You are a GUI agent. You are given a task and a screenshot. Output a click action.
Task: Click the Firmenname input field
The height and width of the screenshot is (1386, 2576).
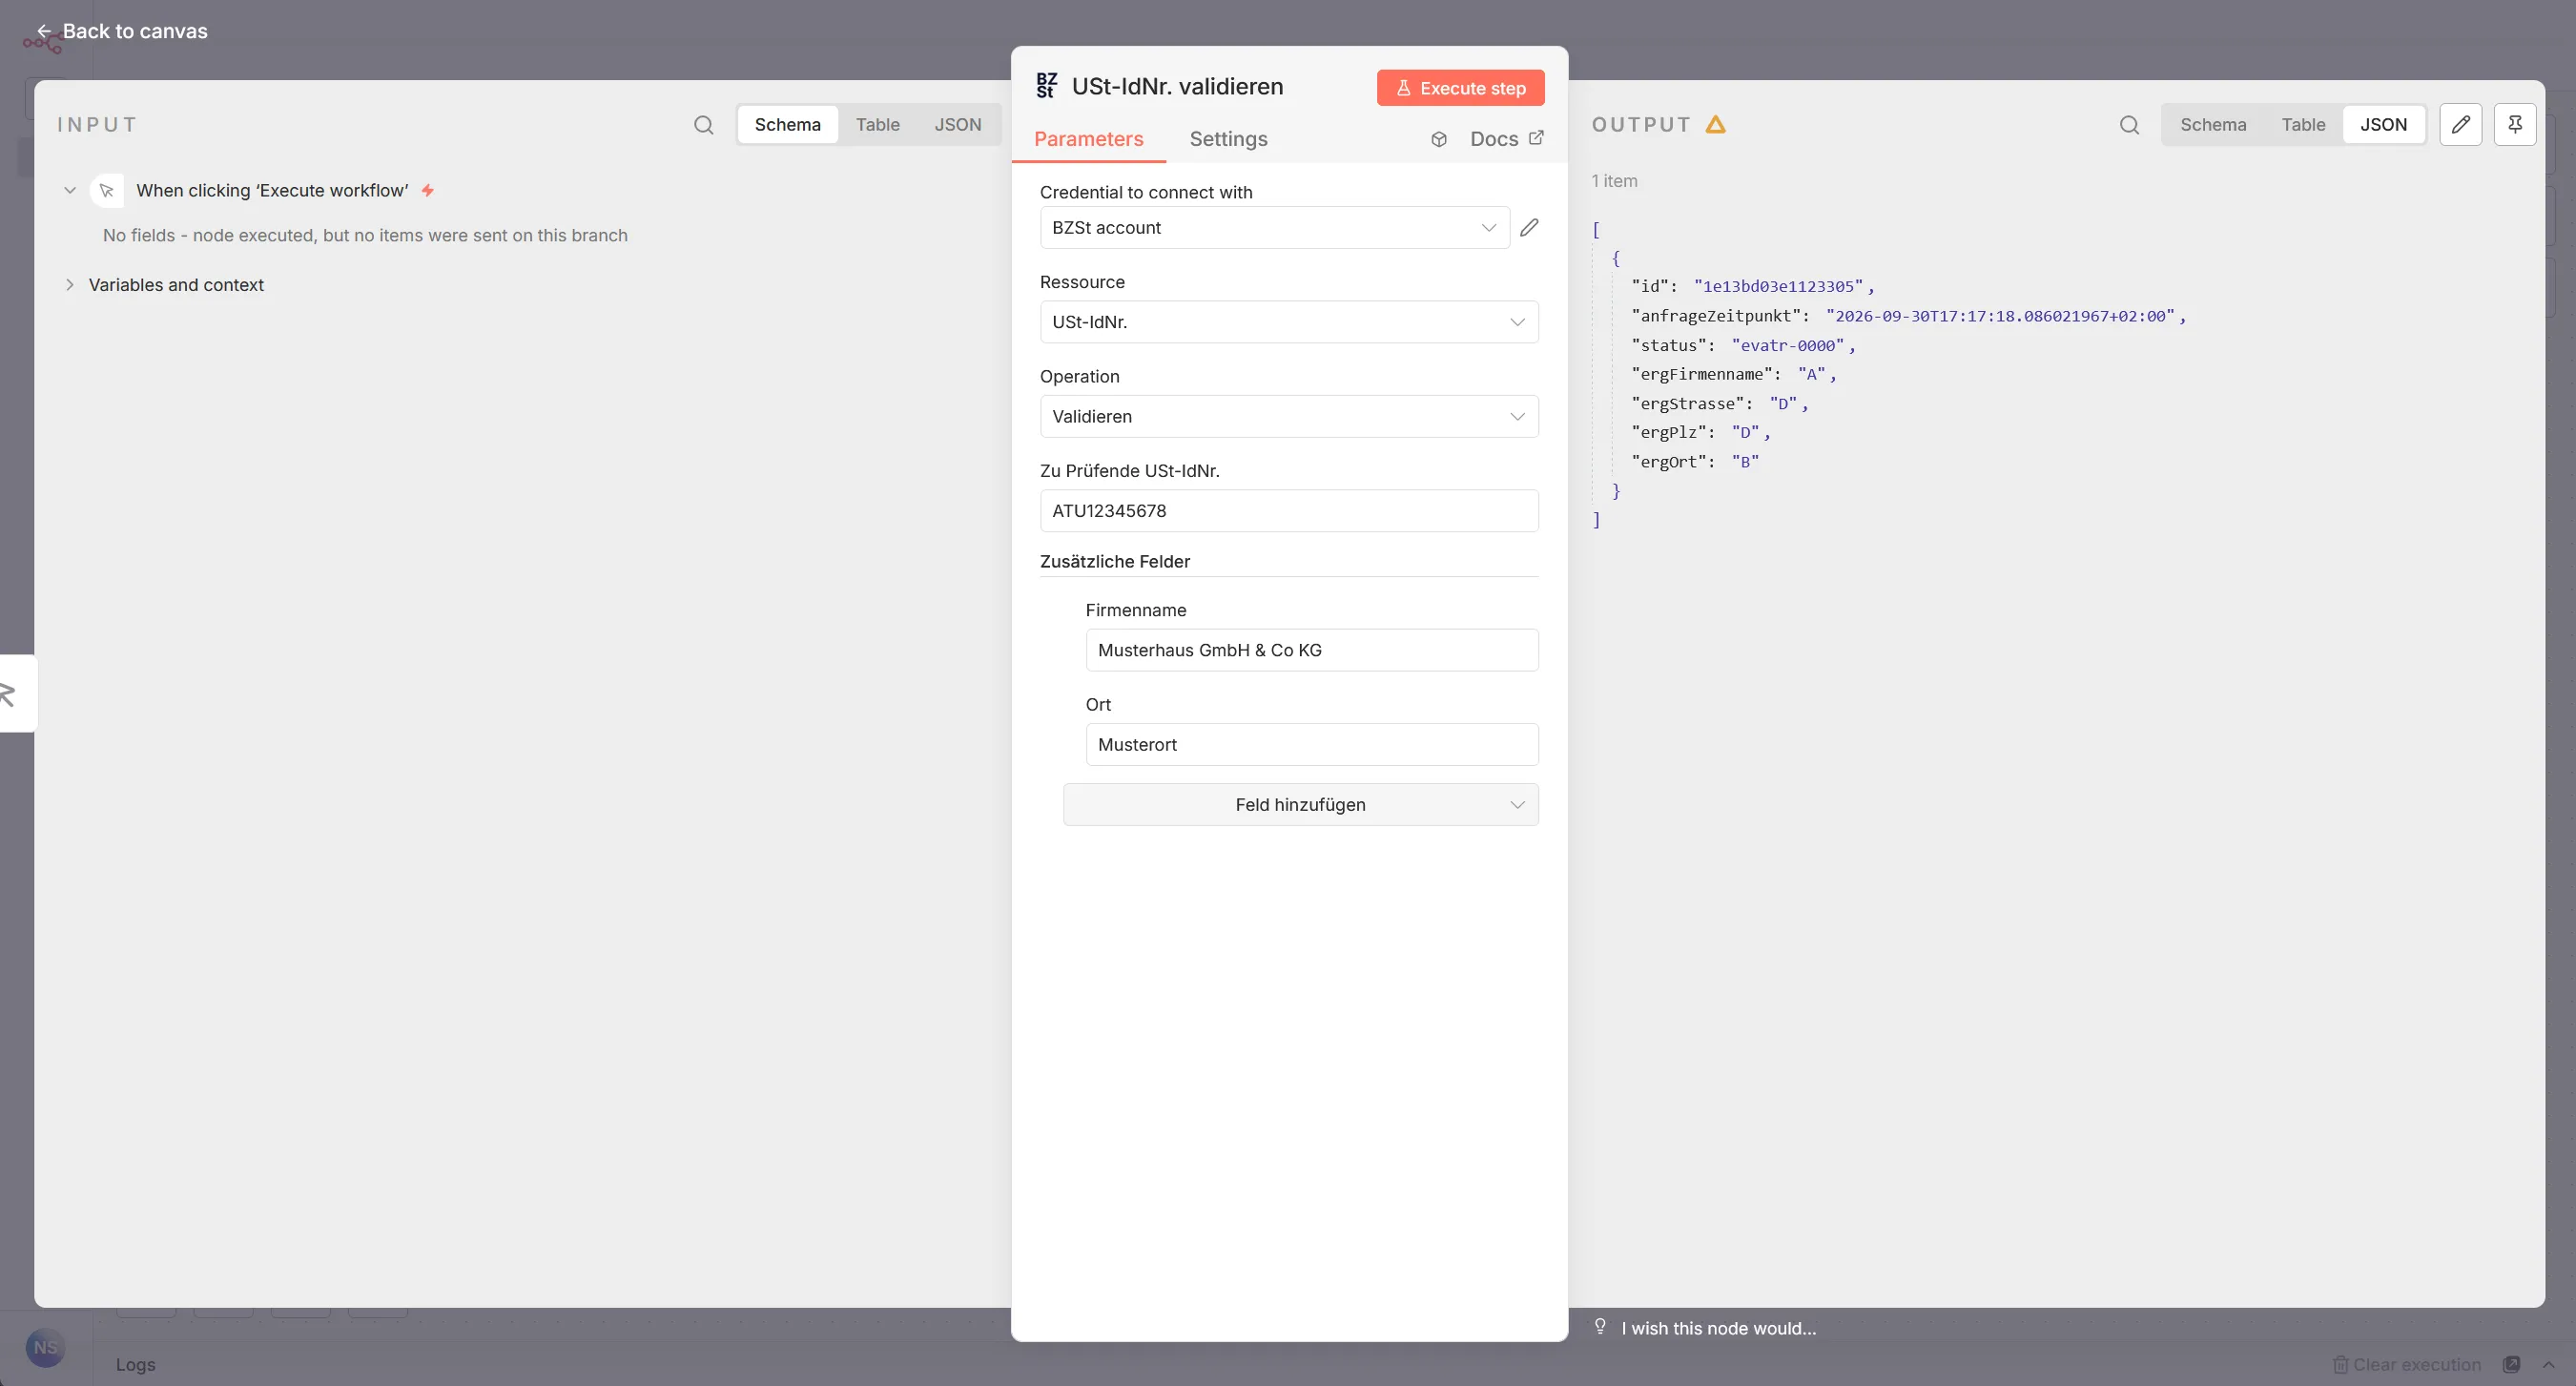1312,650
